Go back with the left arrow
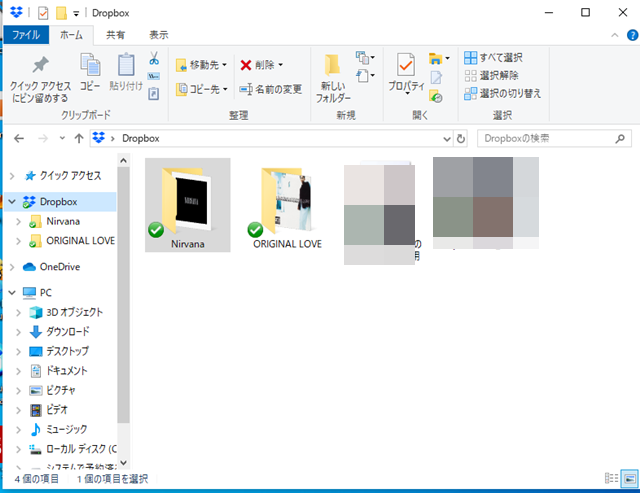The height and width of the screenshot is (493, 640). point(19,139)
